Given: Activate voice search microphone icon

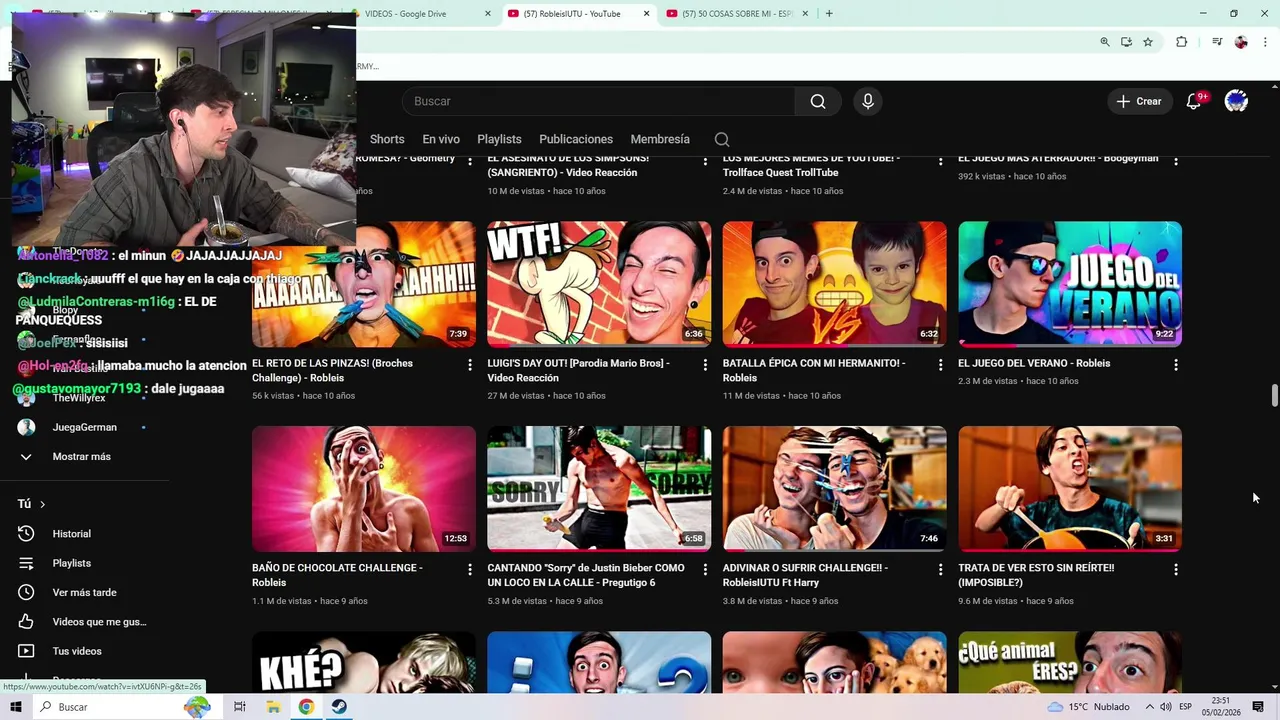Looking at the screenshot, I should (868, 101).
